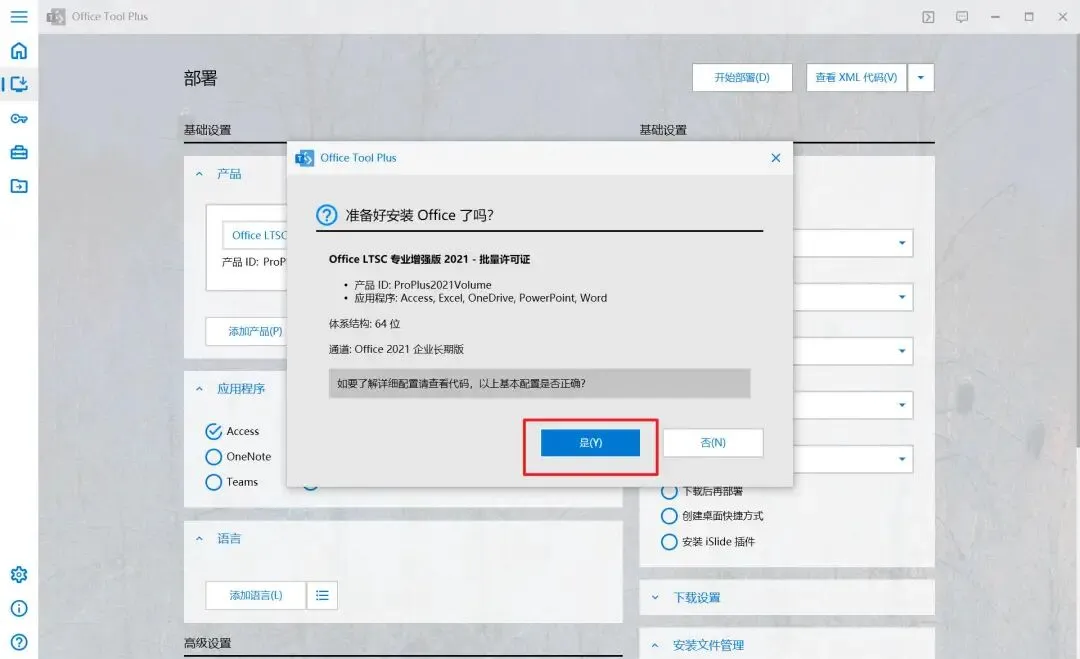Screen dimensions: 1080x659
Task: Collapse the 安装文件管理 section
Action: [x=655, y=645]
